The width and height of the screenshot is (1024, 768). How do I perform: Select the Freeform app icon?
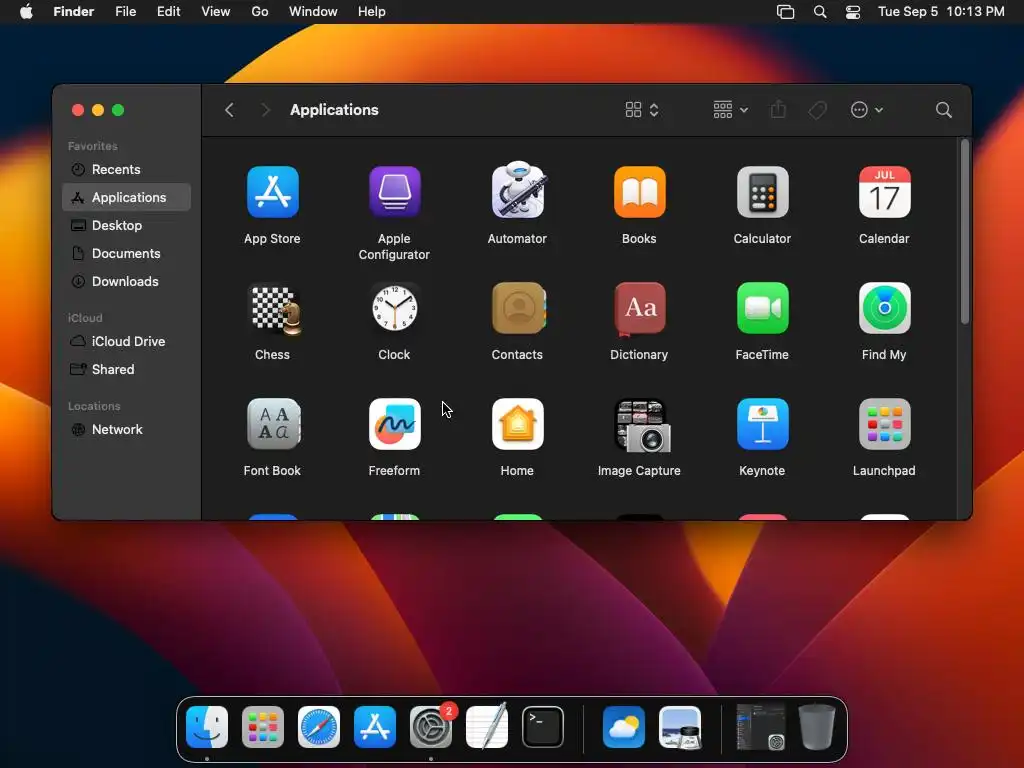394,424
